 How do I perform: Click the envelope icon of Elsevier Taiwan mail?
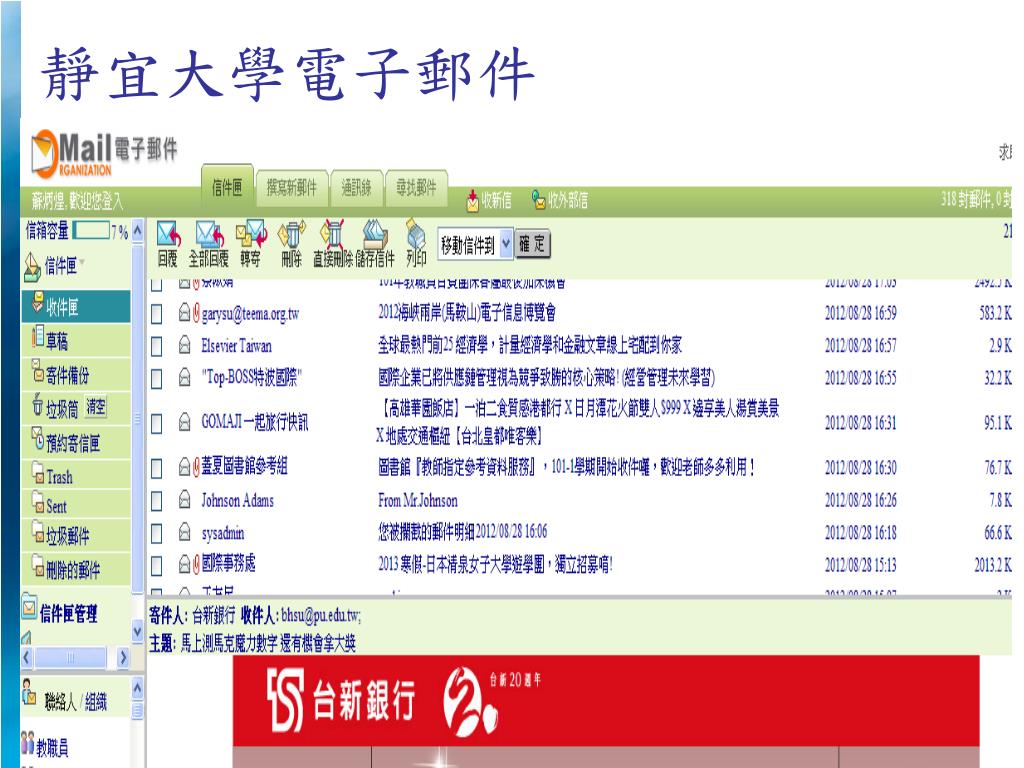point(185,345)
